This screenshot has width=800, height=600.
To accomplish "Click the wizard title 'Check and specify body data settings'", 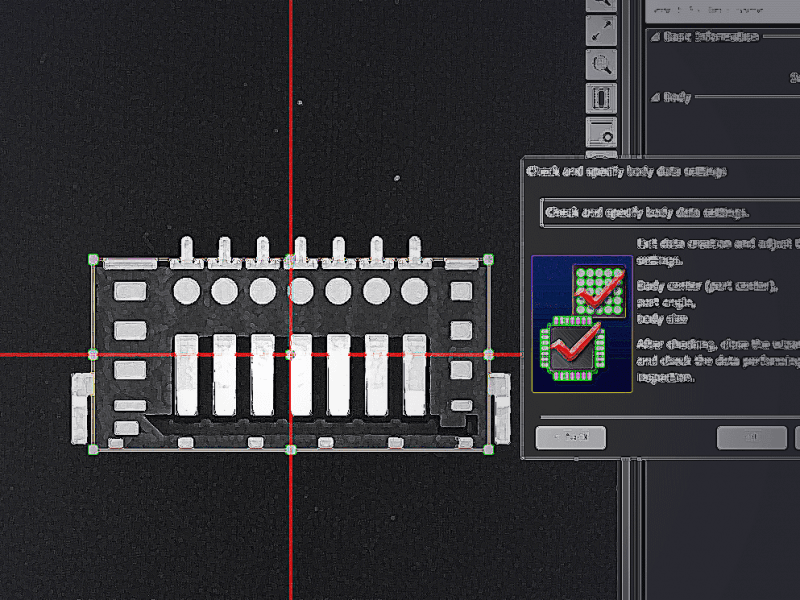I will 626,171.
